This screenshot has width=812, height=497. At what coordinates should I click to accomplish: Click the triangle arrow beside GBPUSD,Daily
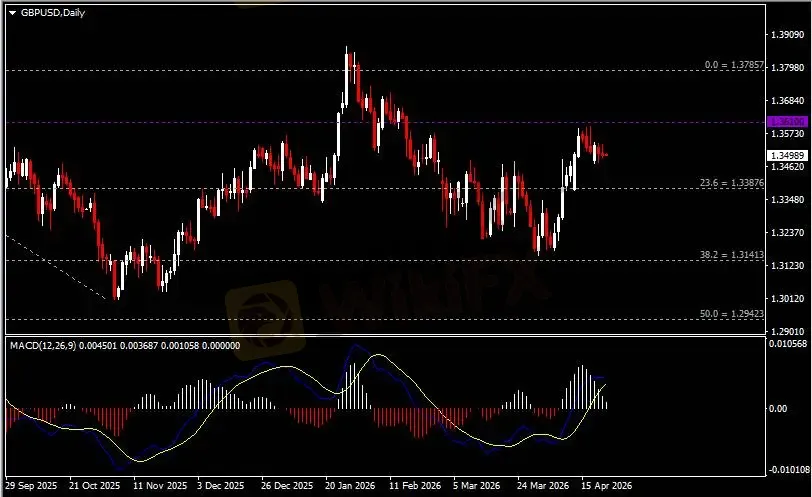tap(12, 12)
